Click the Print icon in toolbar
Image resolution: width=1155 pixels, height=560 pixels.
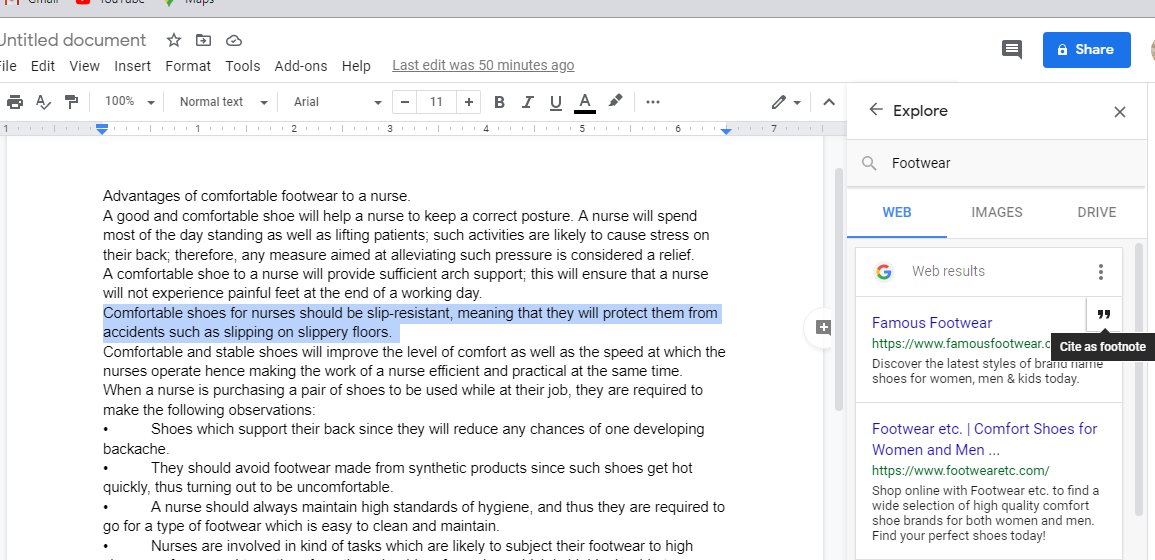point(15,102)
